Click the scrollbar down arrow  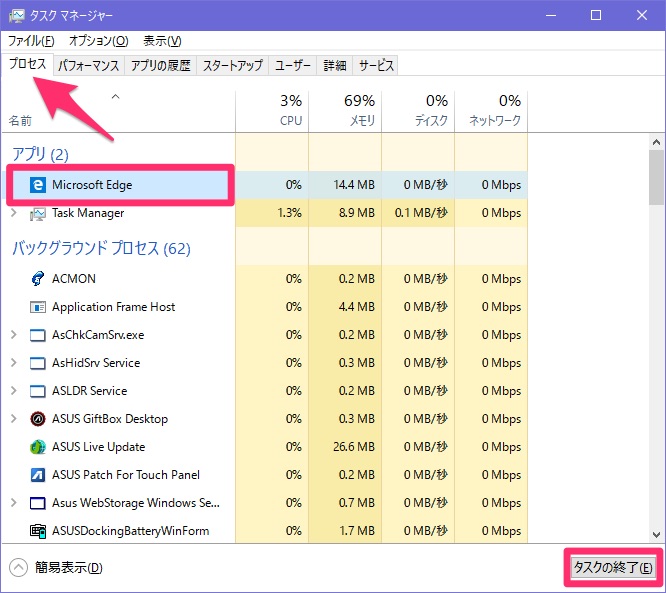[657, 535]
